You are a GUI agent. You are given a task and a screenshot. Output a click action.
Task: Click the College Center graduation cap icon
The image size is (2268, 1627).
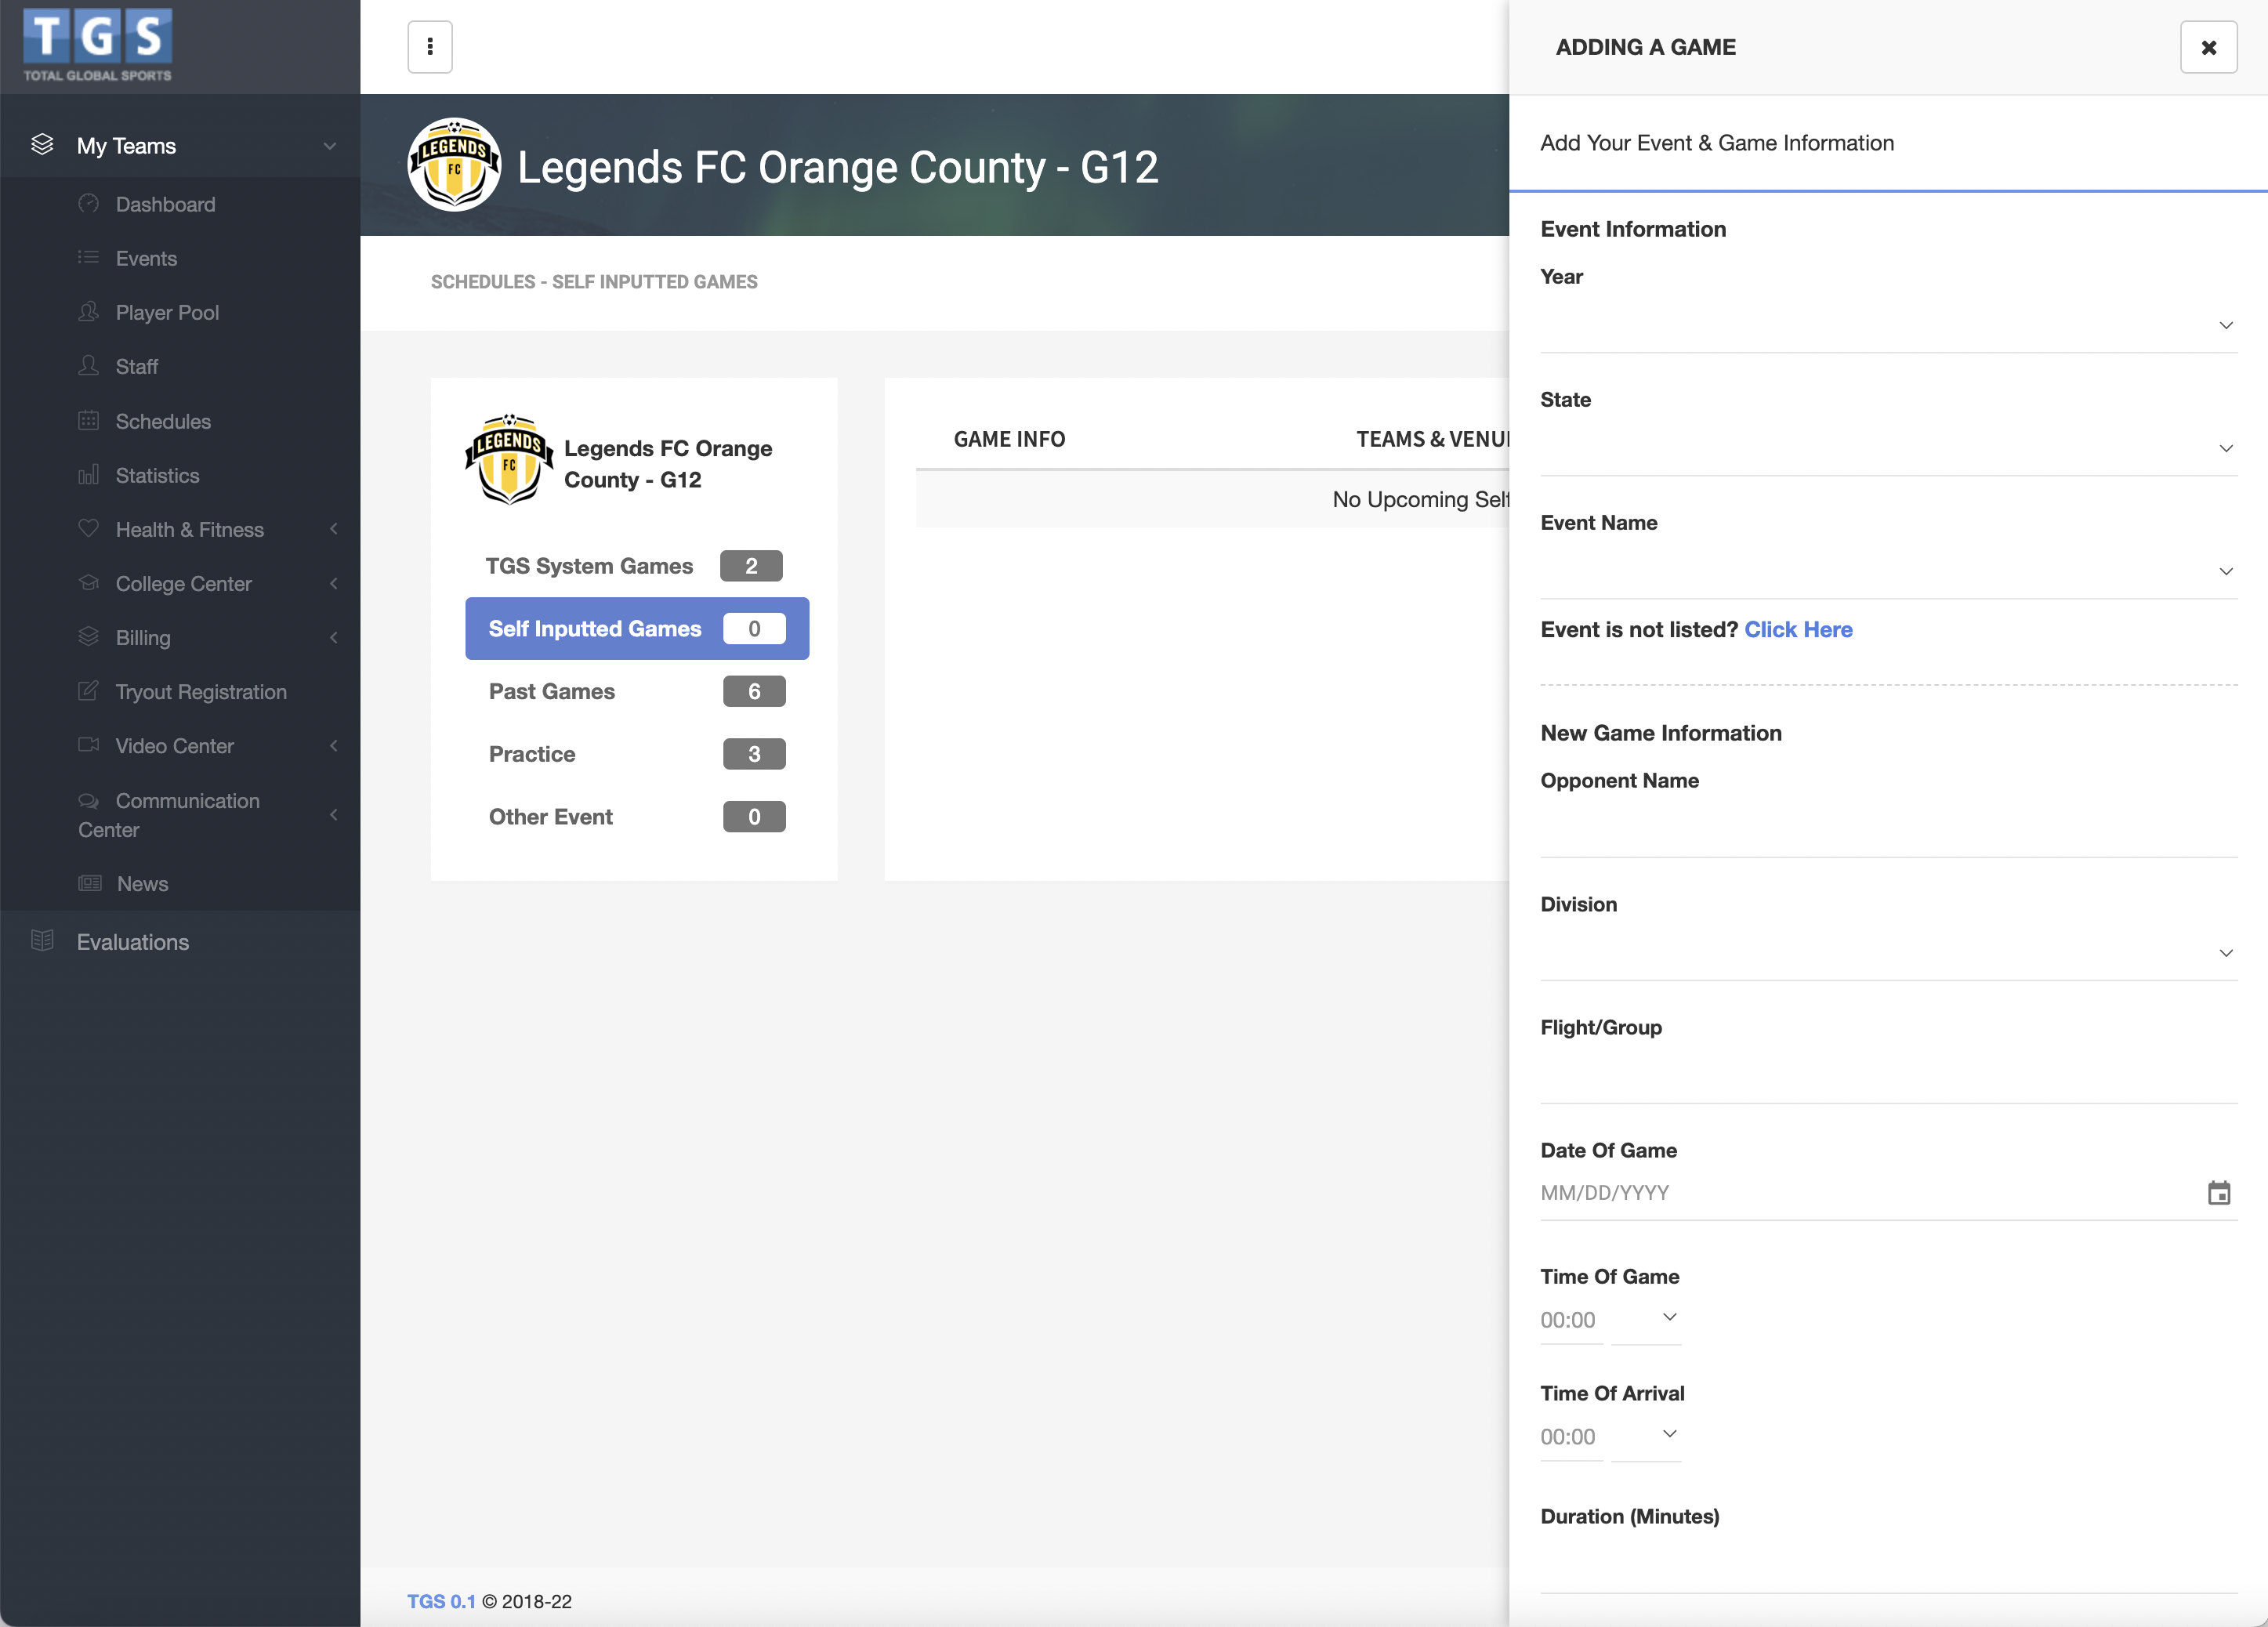tap(89, 583)
